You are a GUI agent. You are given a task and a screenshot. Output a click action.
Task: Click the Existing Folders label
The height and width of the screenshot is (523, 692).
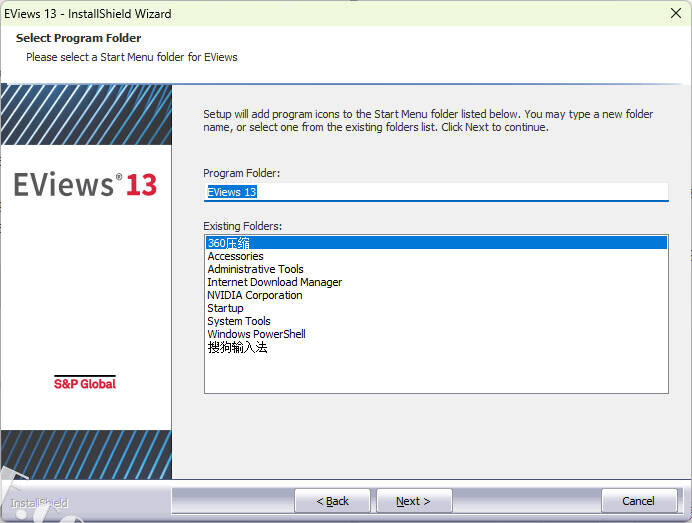[x=242, y=226]
